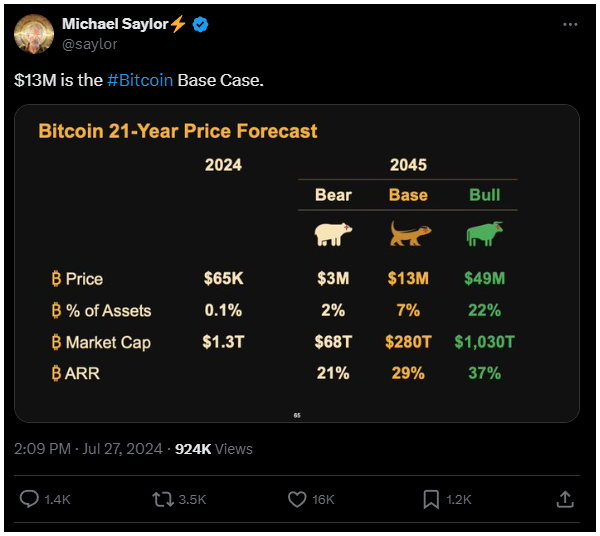Image resolution: width=600 pixels, height=536 pixels.
Task: Like the tweet with heart icon
Action: [297, 499]
